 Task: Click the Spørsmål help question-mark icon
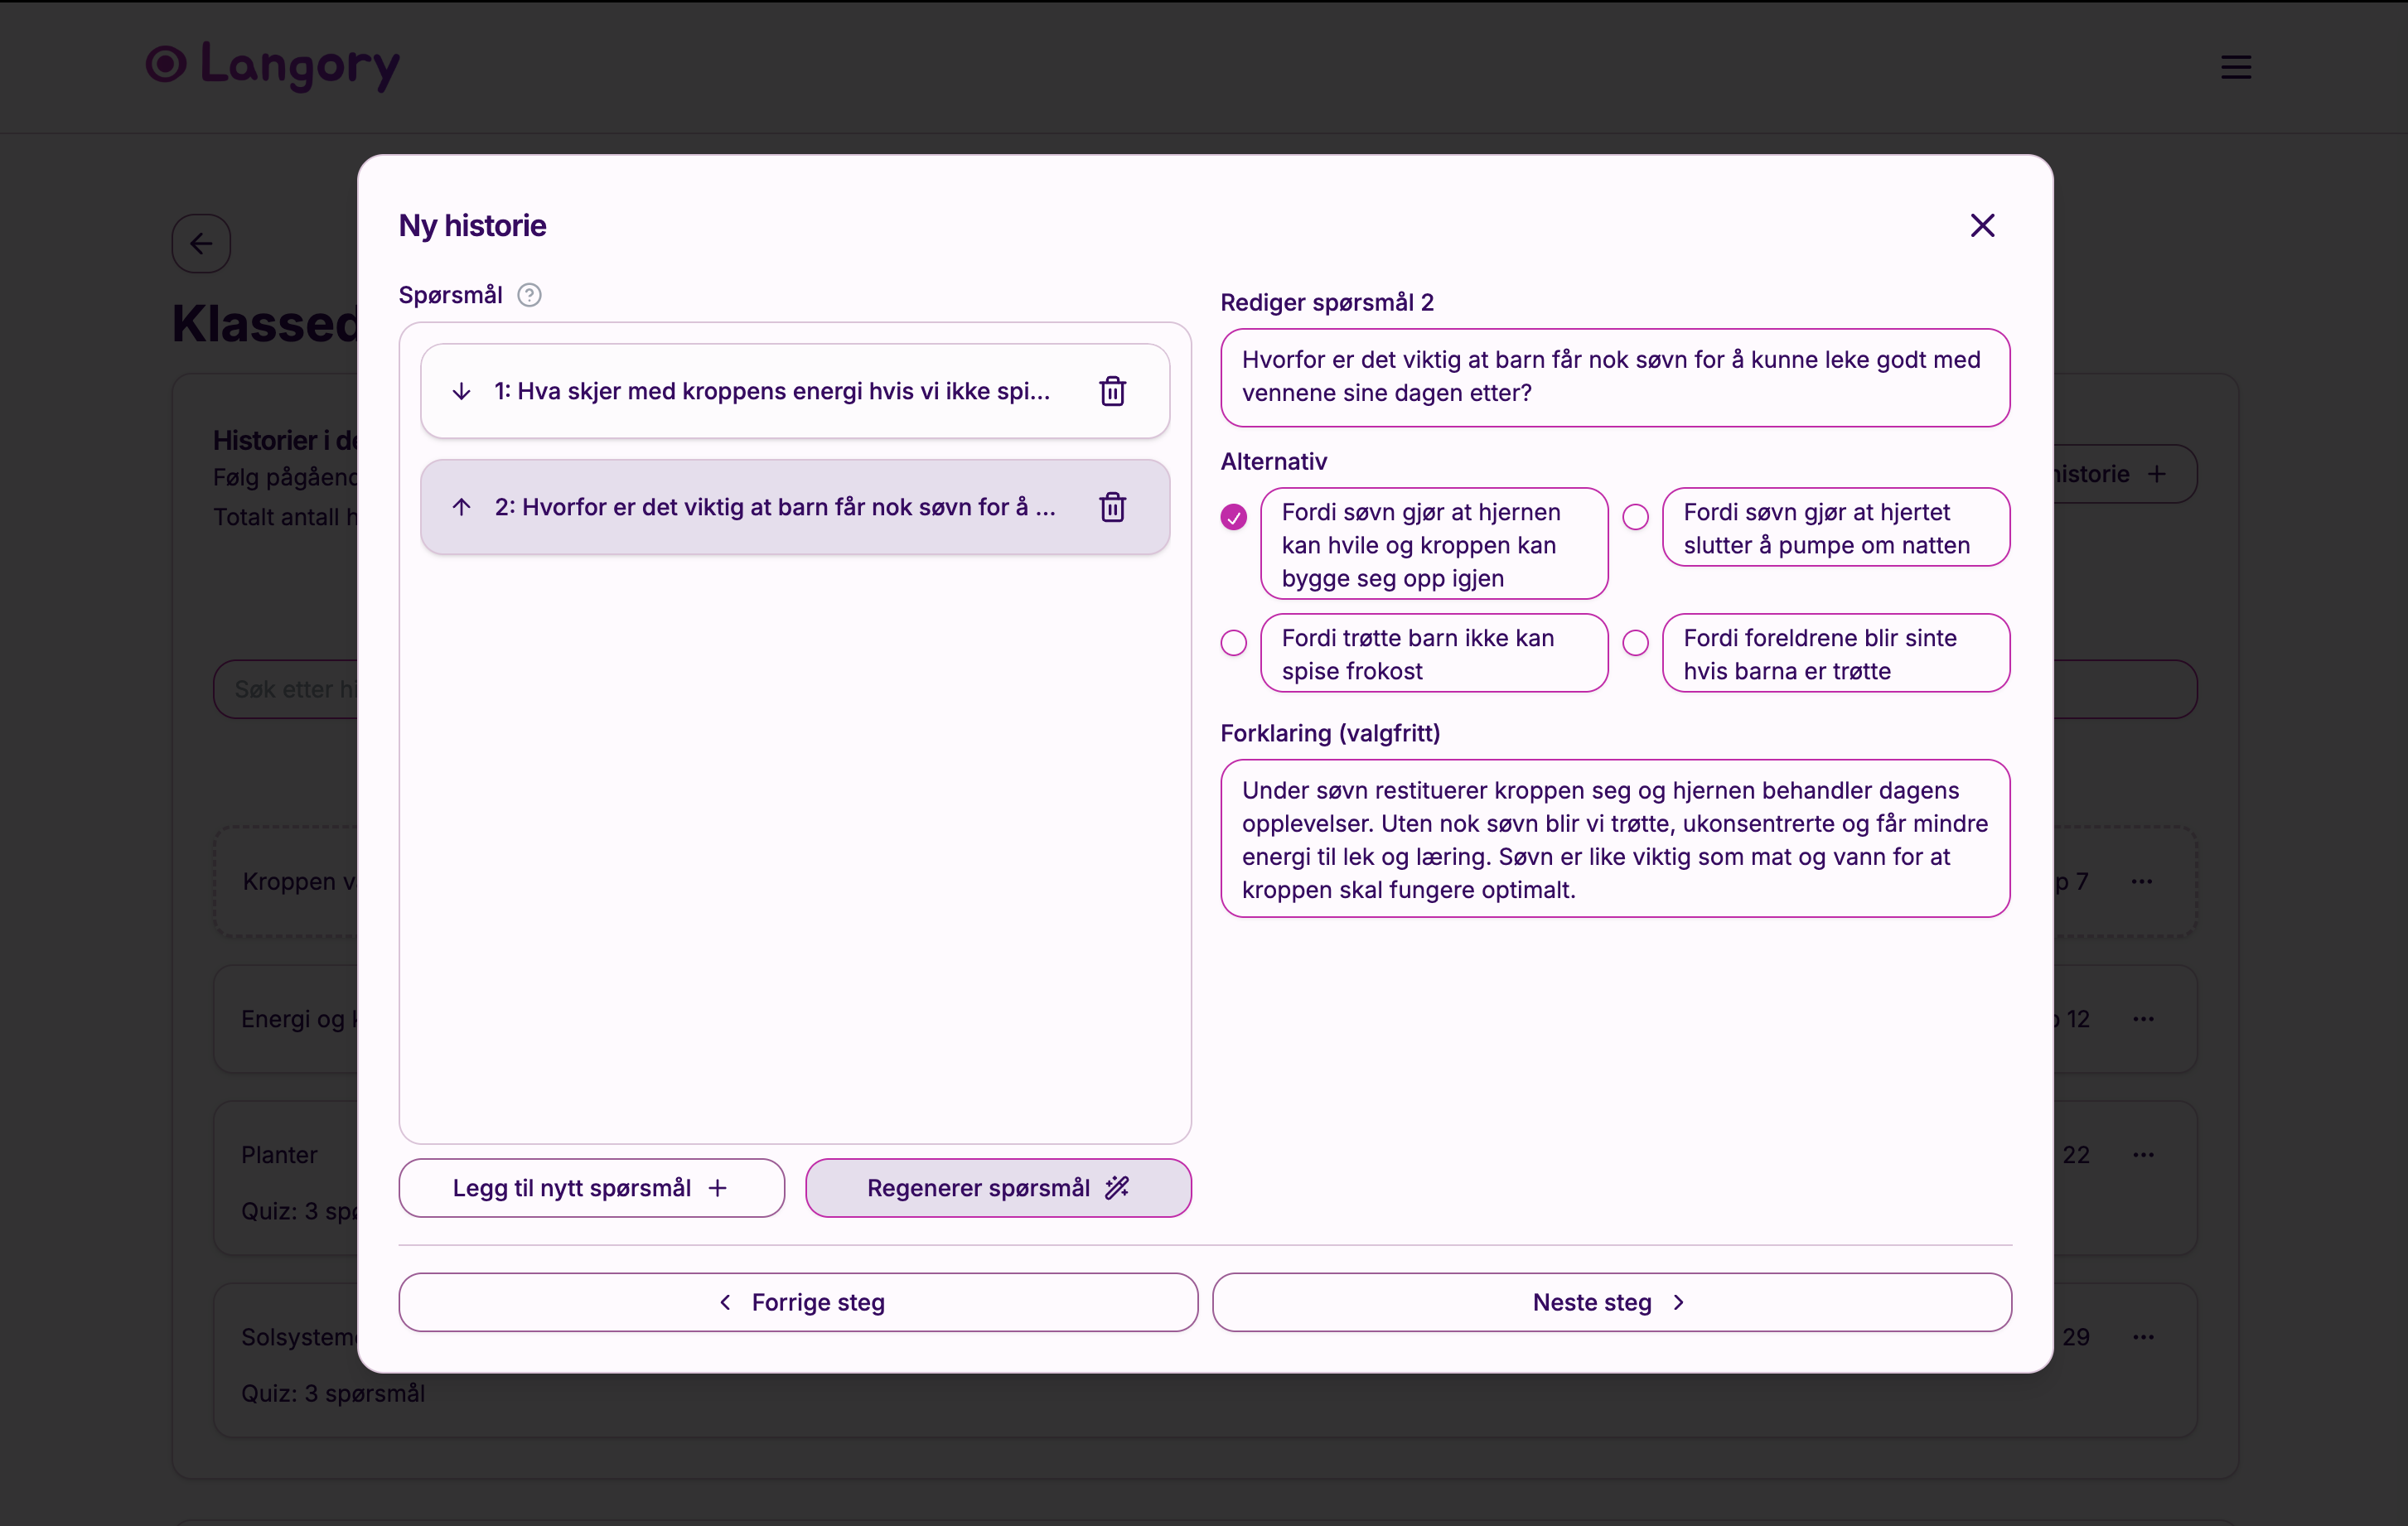point(529,295)
